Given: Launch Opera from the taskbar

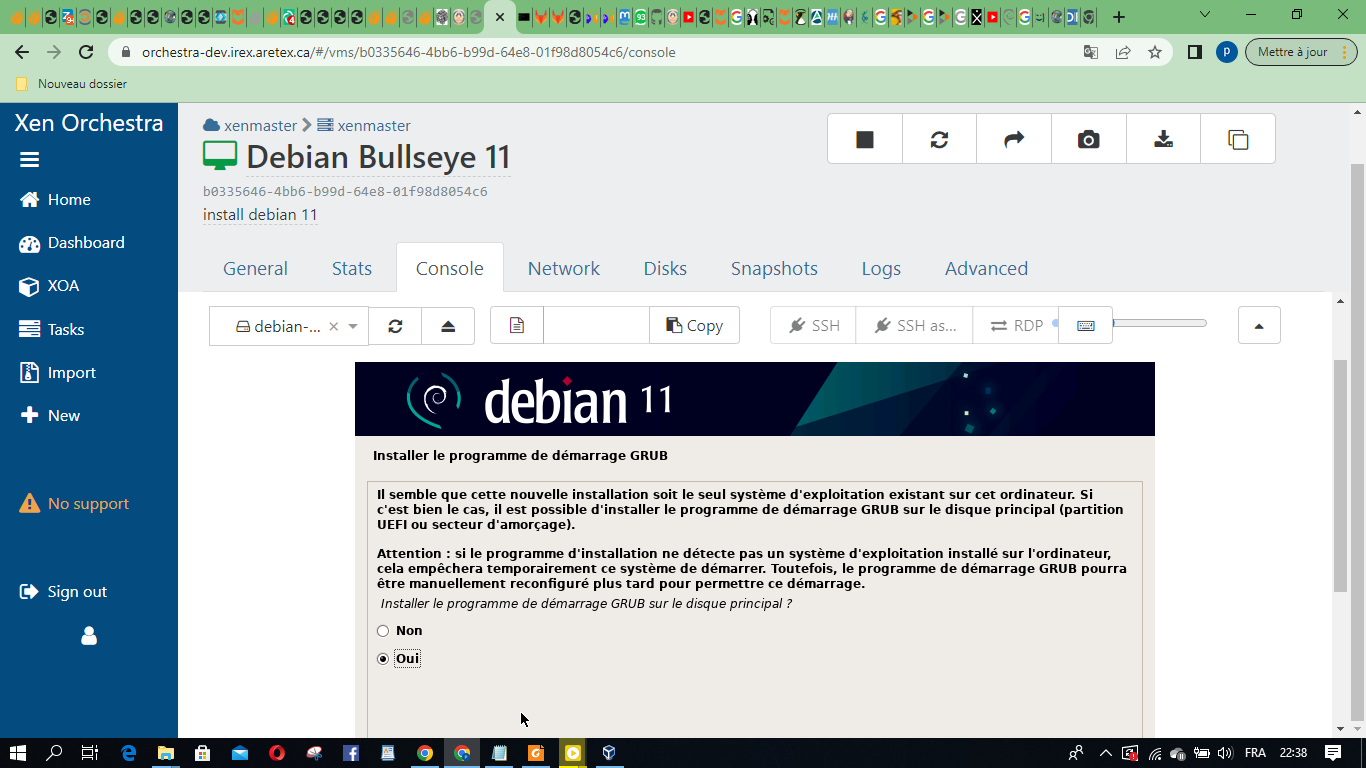Looking at the screenshot, I should click(276, 753).
